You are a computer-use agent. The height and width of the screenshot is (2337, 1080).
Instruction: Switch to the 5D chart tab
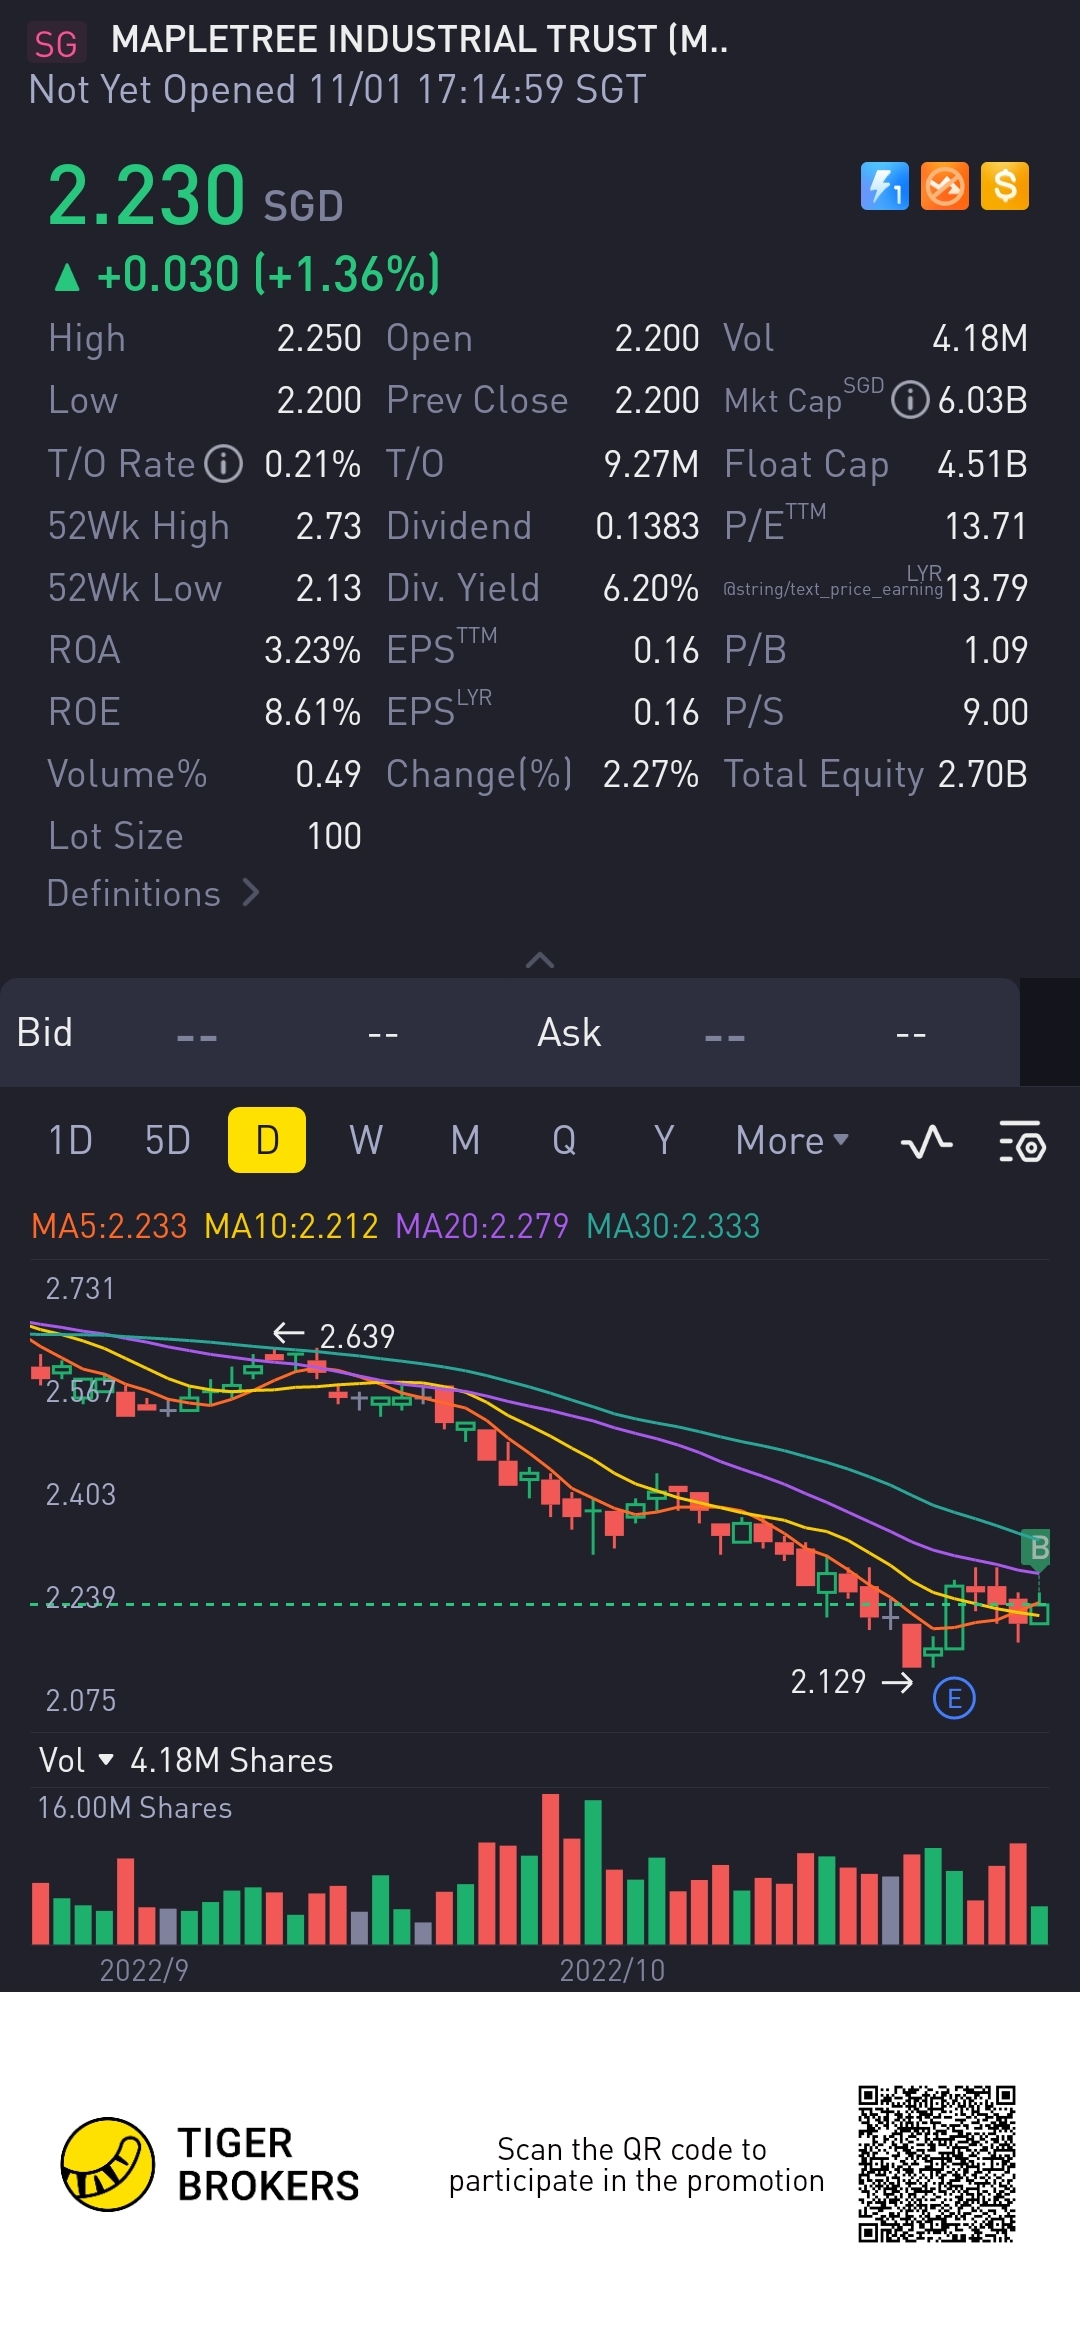168,1141
